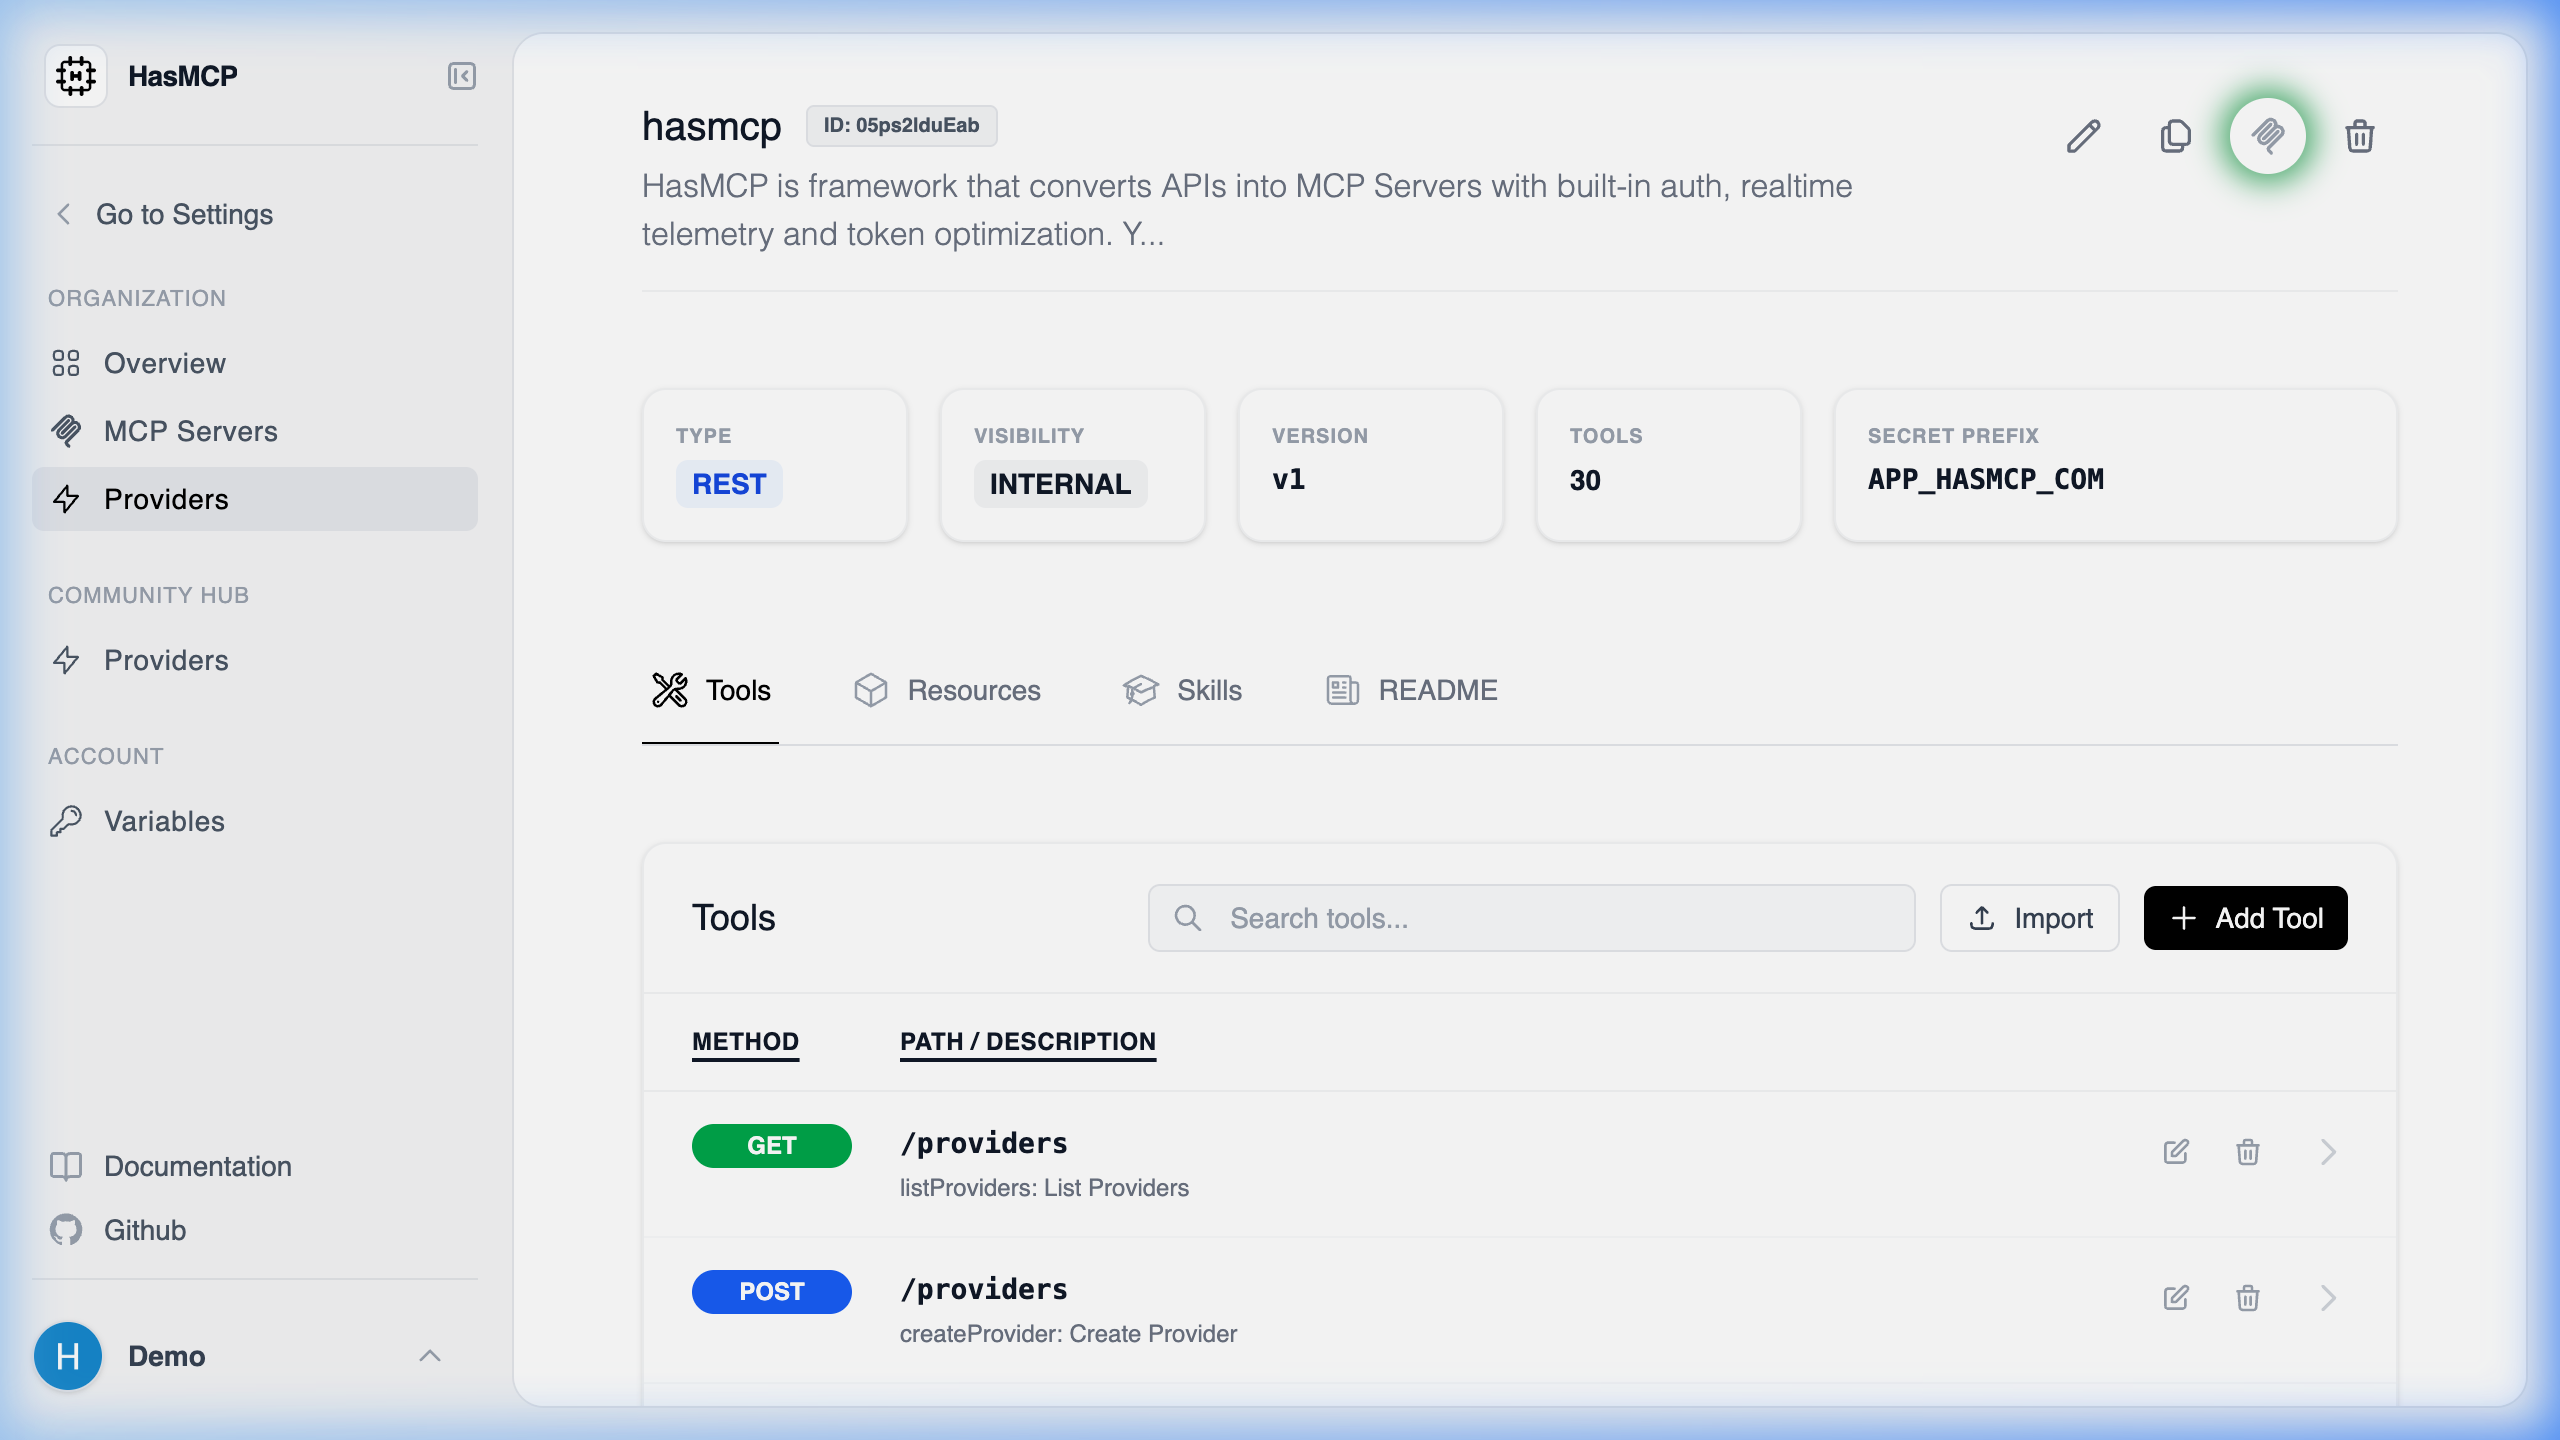Click the Import button

tap(2029, 917)
